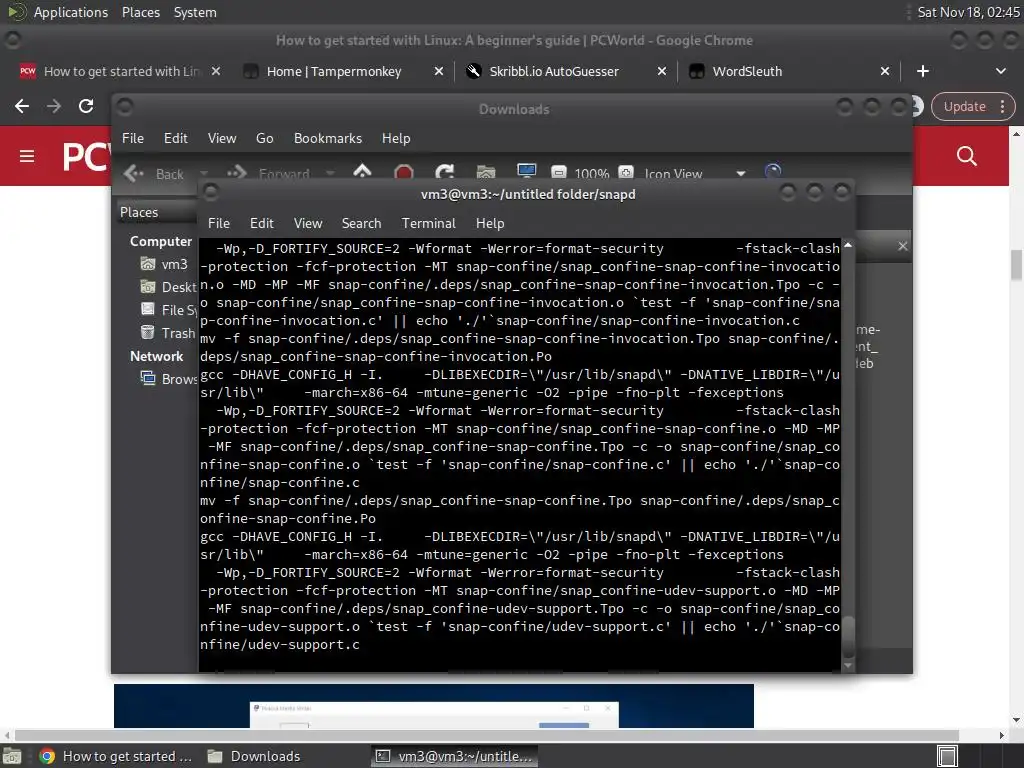Close the Tampermonkey tab

pos(439,71)
